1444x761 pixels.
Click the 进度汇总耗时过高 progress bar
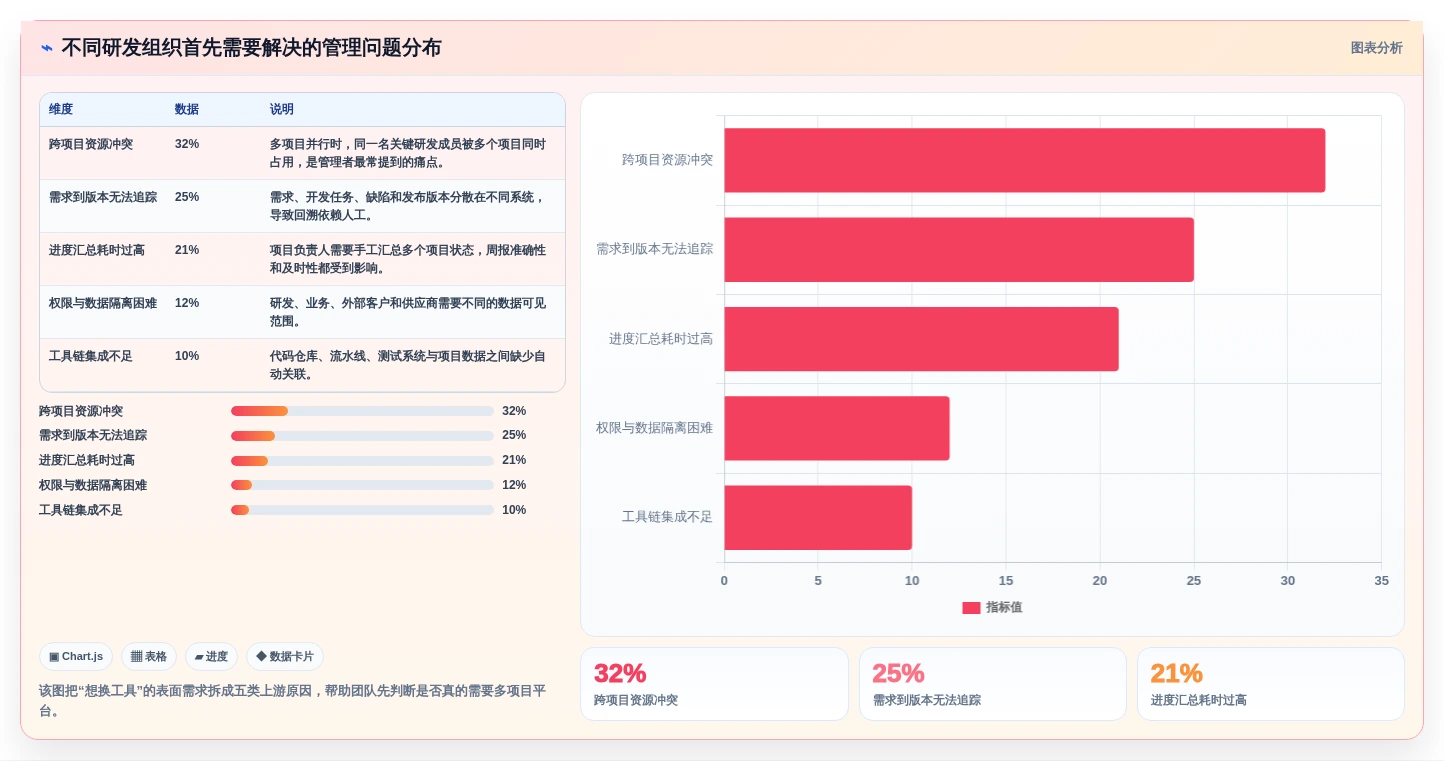pyautogui.click(x=362, y=461)
